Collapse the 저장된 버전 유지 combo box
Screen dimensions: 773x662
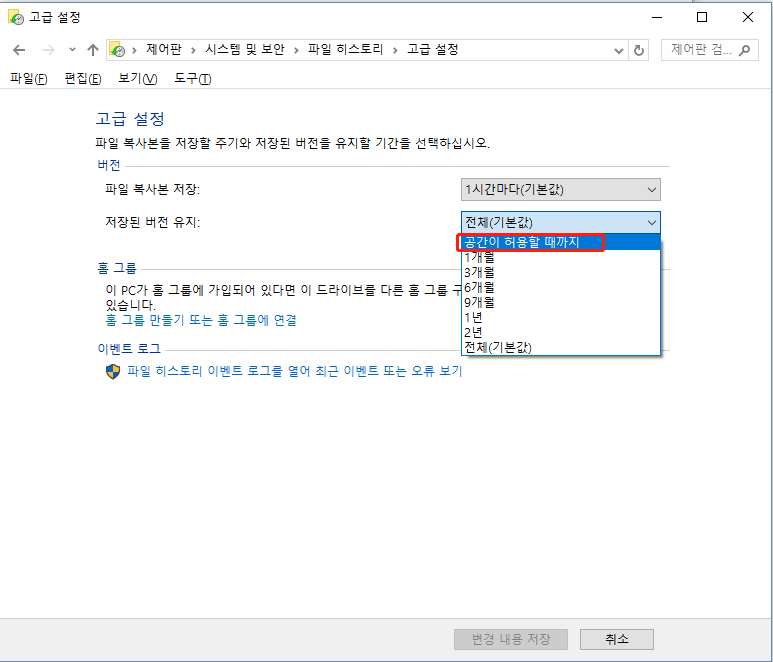pyautogui.click(x=561, y=222)
